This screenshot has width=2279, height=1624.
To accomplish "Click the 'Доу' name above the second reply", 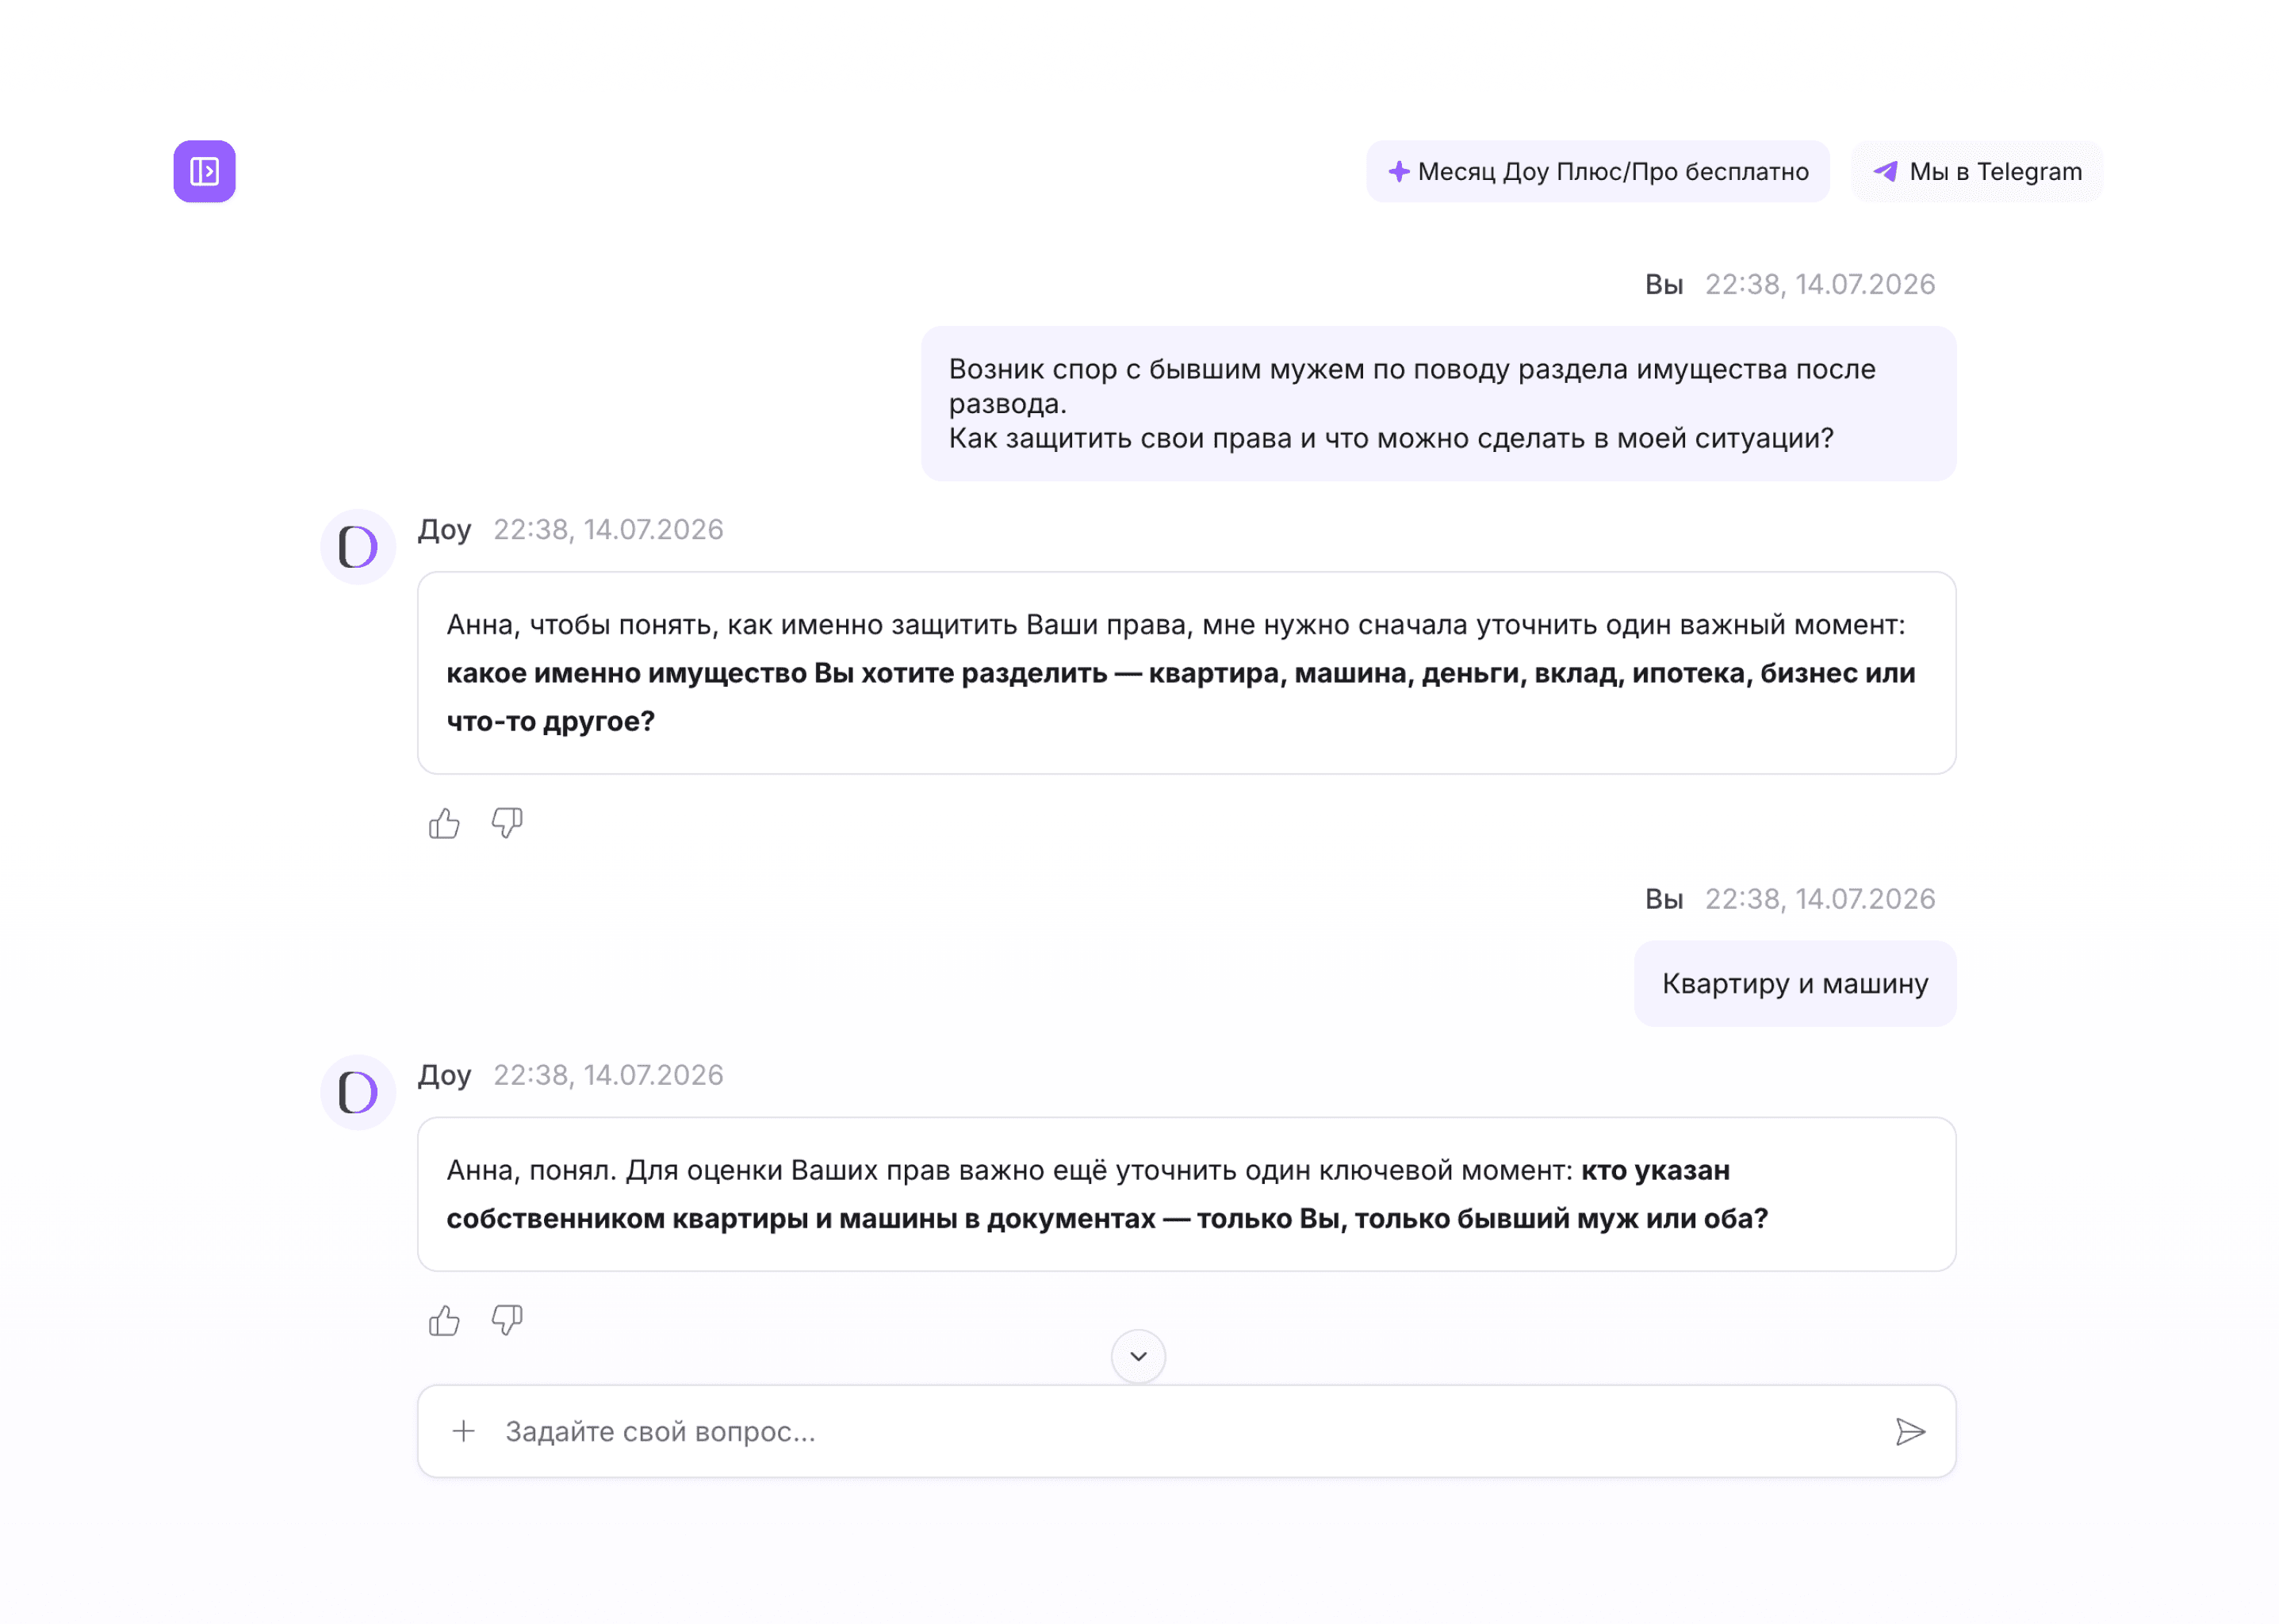I will 444,1075.
